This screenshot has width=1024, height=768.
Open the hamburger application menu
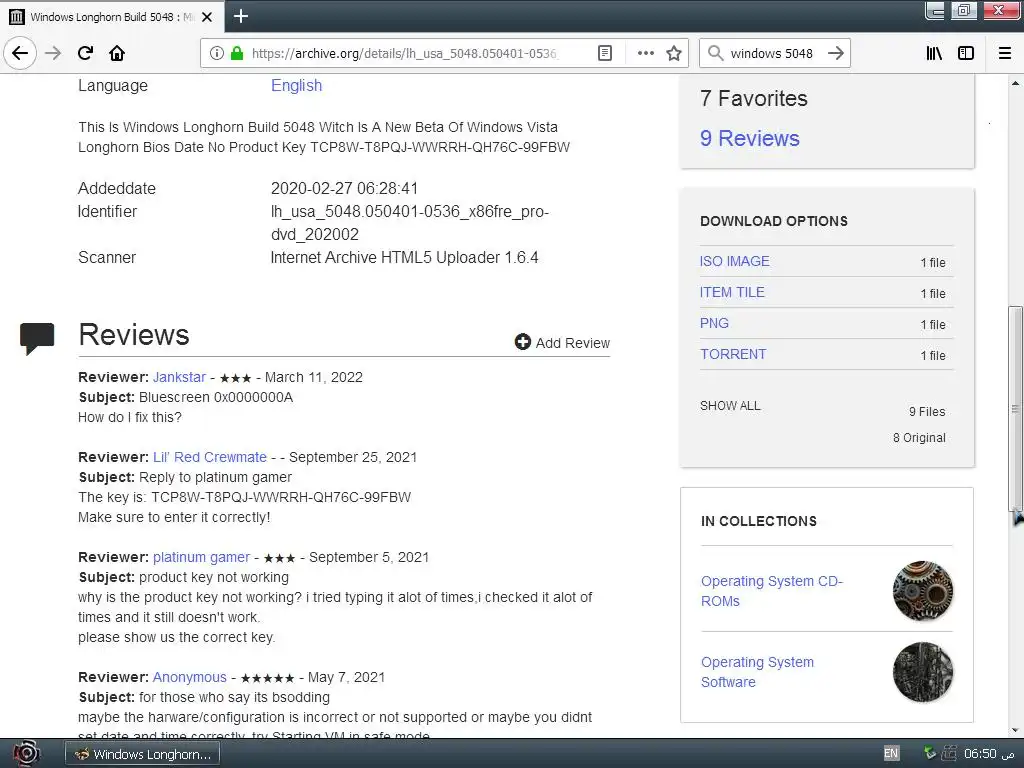click(x=1005, y=53)
